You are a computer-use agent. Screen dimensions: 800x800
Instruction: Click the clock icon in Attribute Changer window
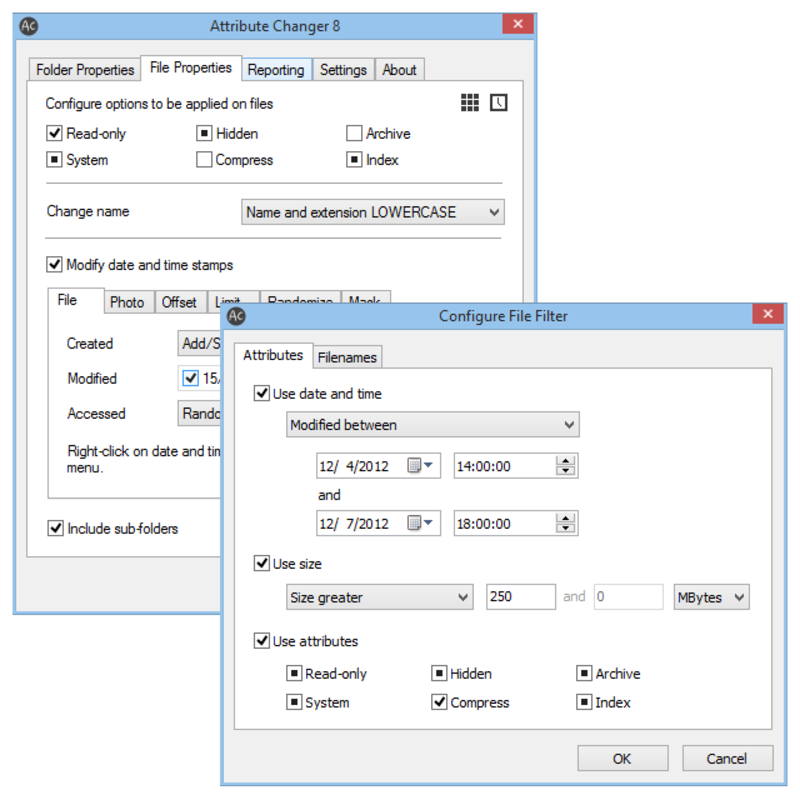click(498, 103)
